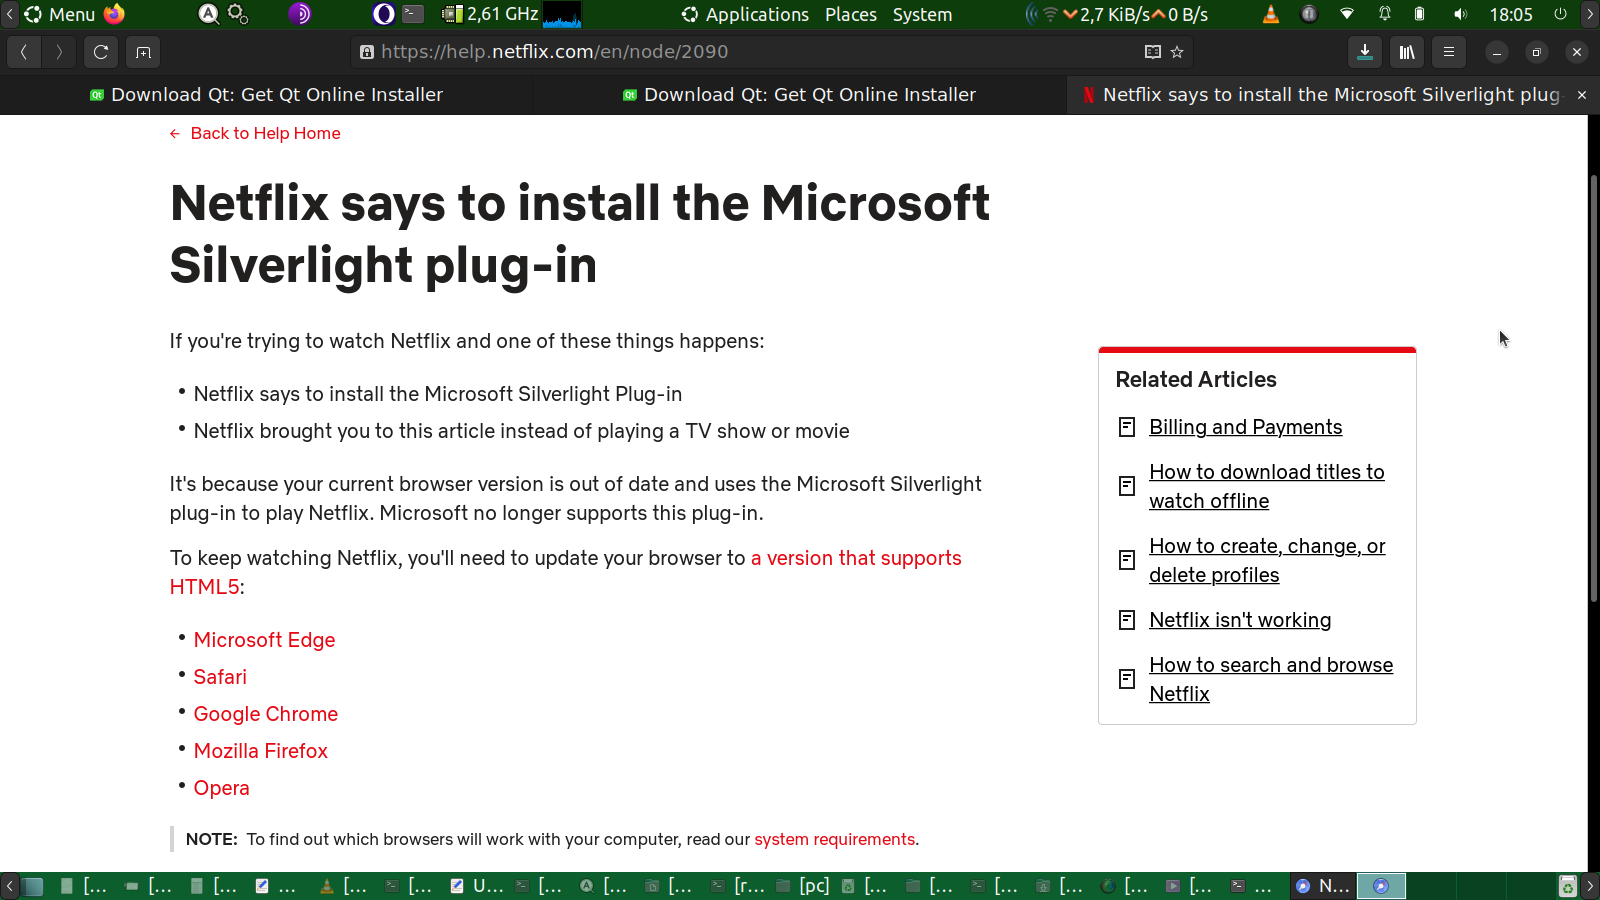Open the trash icon in bottom panel

(x=1568, y=886)
